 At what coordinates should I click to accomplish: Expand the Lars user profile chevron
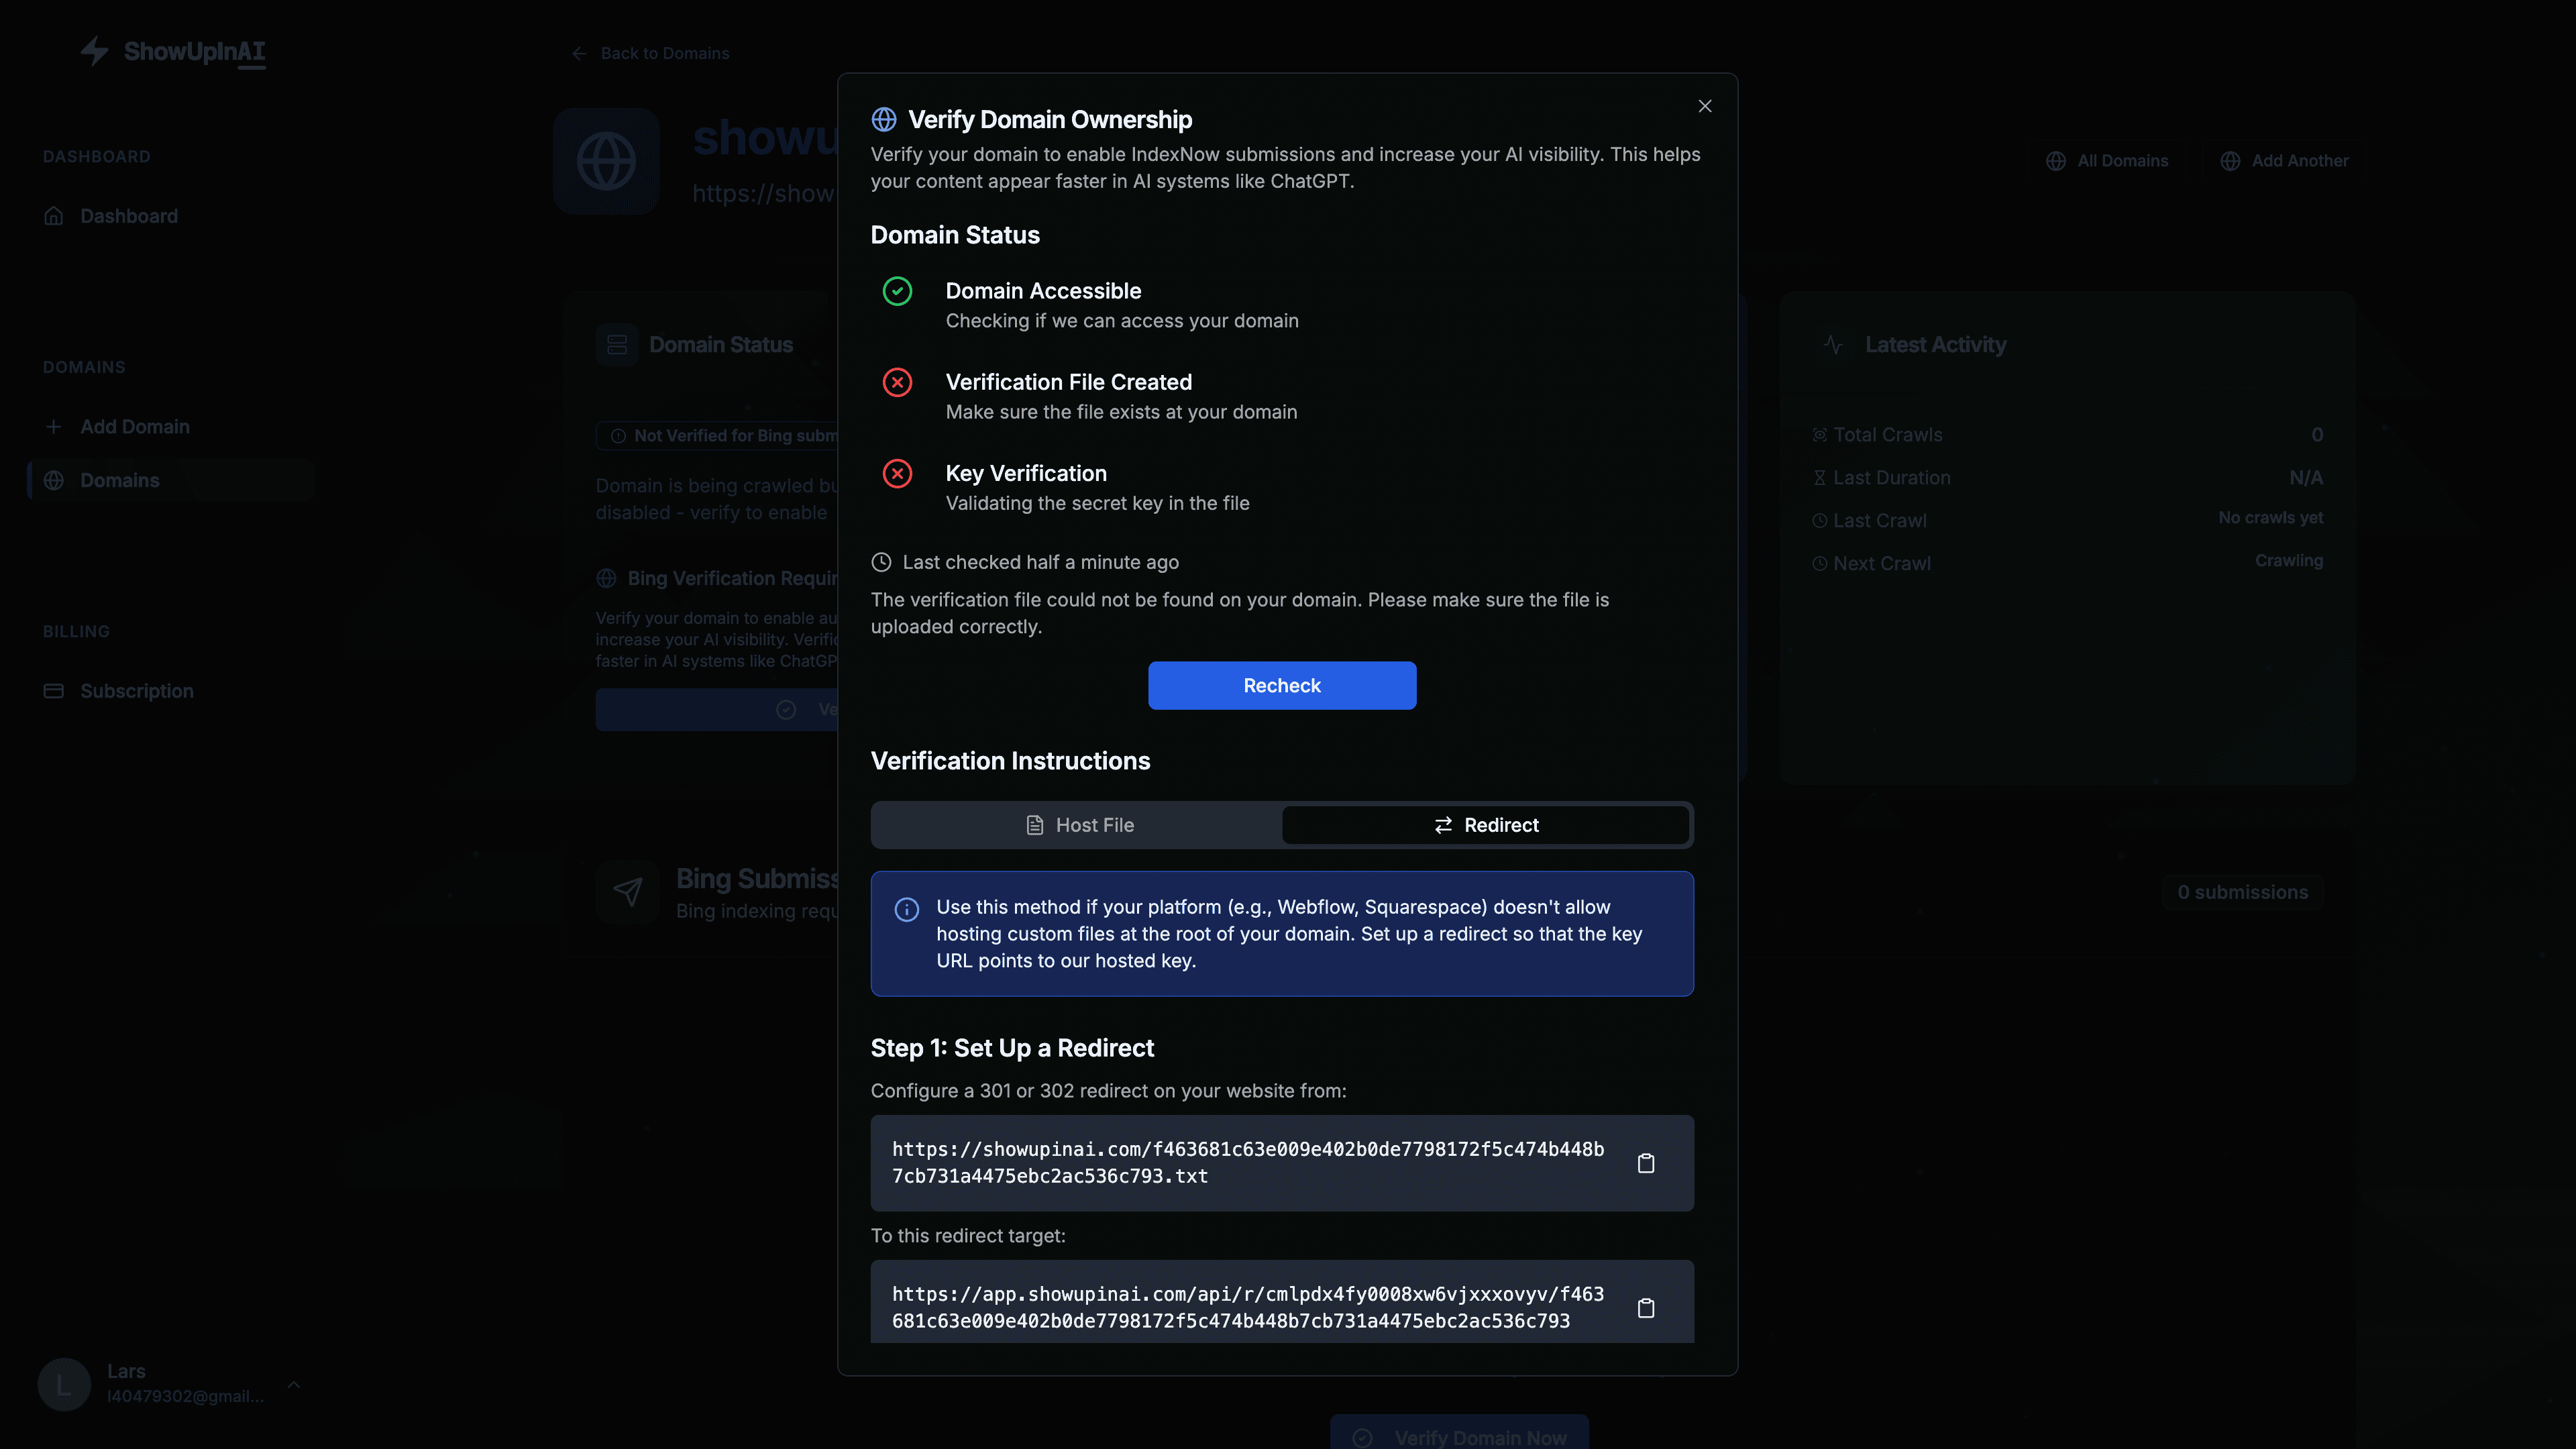(293, 1384)
